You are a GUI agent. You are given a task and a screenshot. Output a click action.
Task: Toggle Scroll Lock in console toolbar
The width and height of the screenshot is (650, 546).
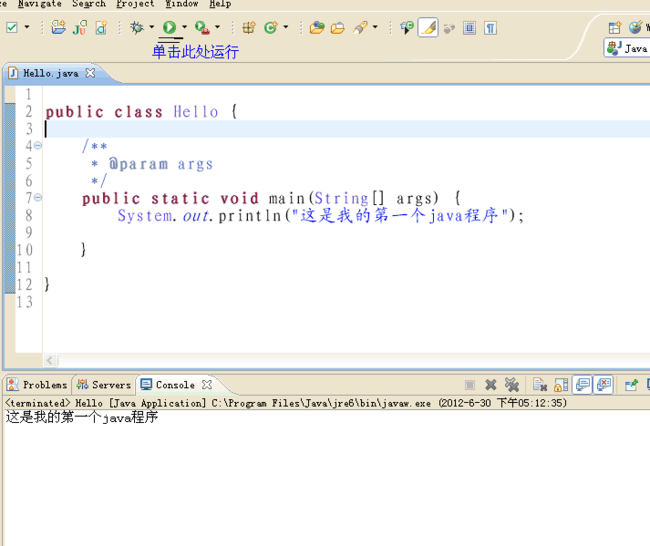tap(561, 385)
